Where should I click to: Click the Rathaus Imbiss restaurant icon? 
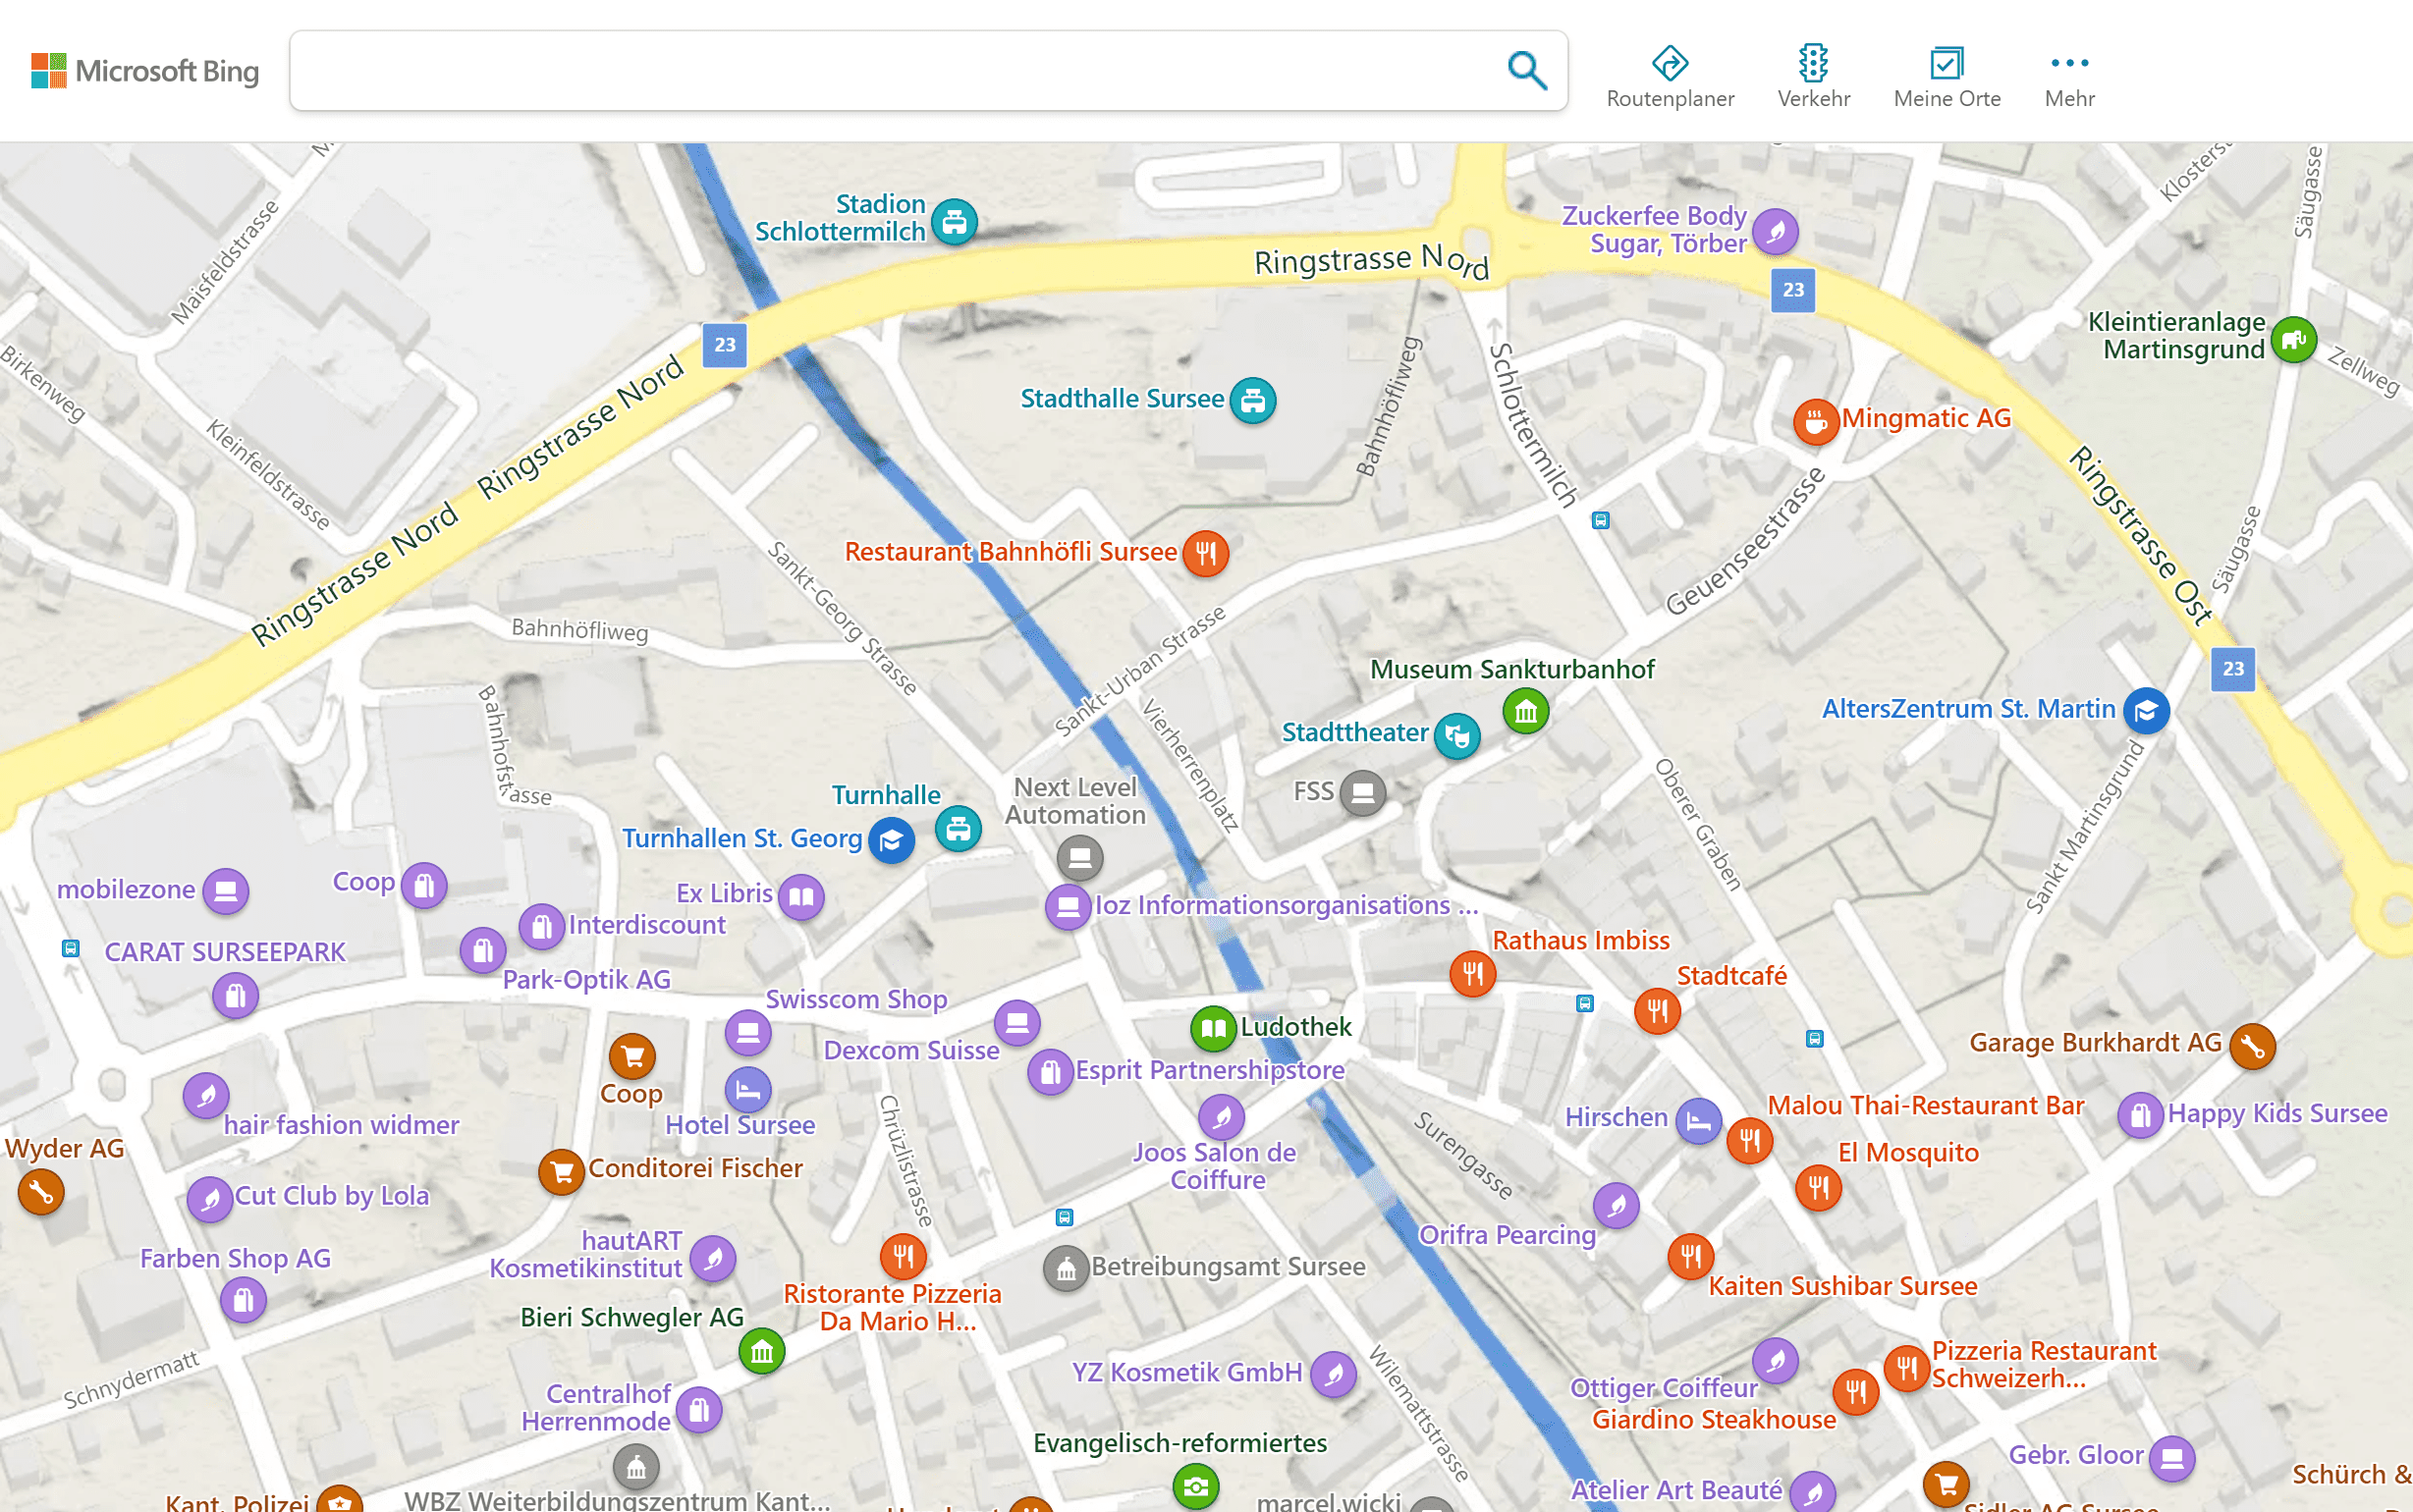tap(1472, 974)
